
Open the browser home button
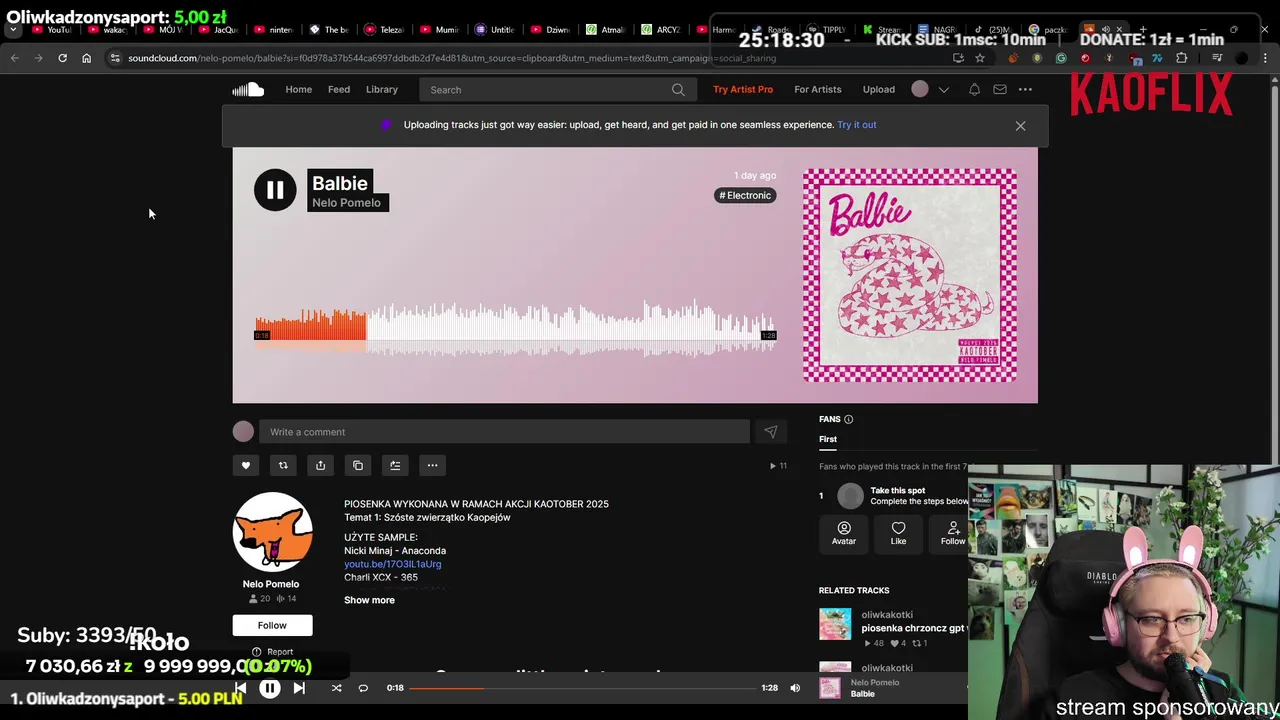tap(86, 58)
